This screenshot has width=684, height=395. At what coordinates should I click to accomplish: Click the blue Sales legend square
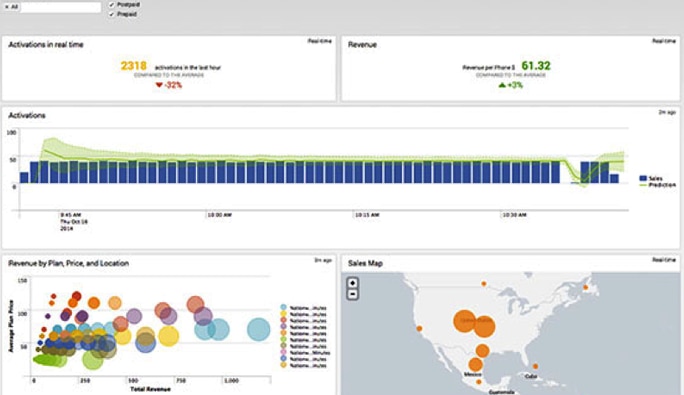coord(643,178)
